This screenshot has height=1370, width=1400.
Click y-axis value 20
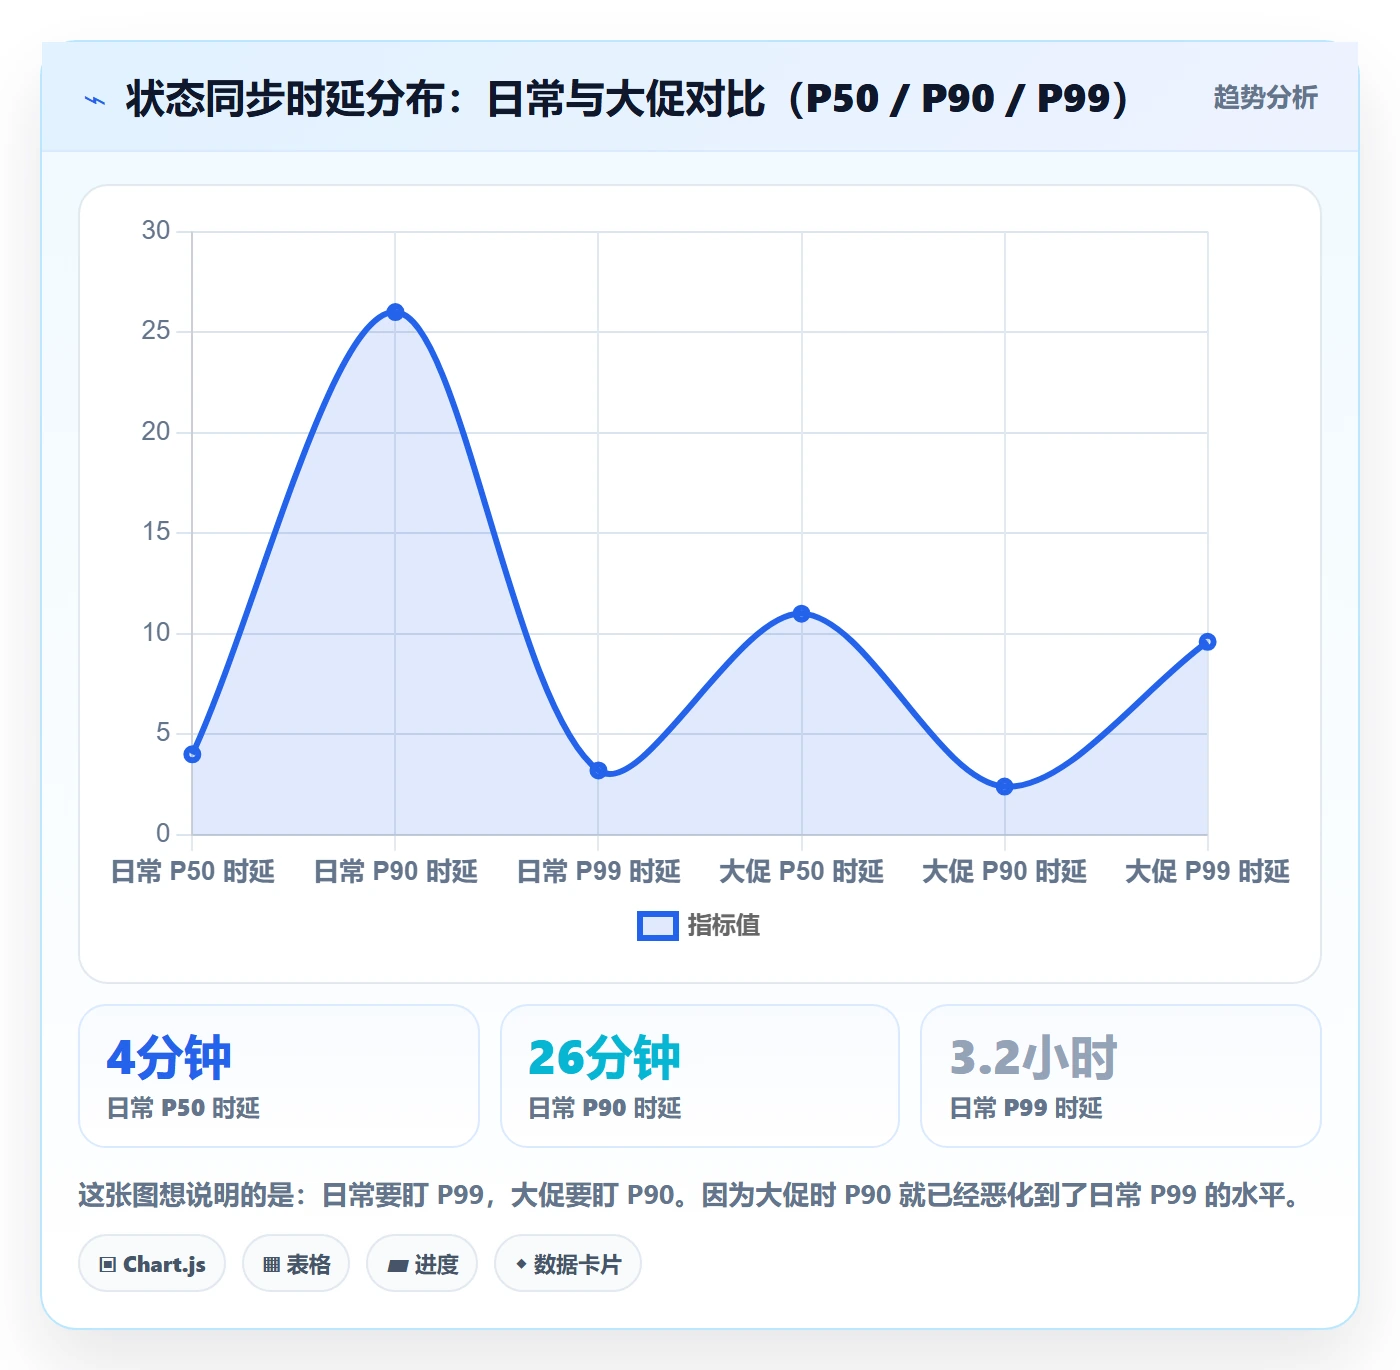pyautogui.click(x=156, y=432)
